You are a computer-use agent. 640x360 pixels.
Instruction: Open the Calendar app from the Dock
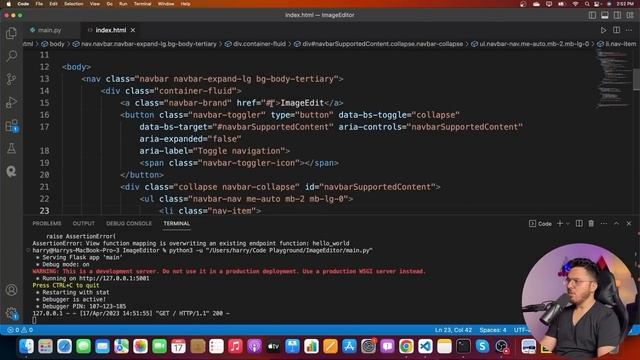tap(178, 346)
